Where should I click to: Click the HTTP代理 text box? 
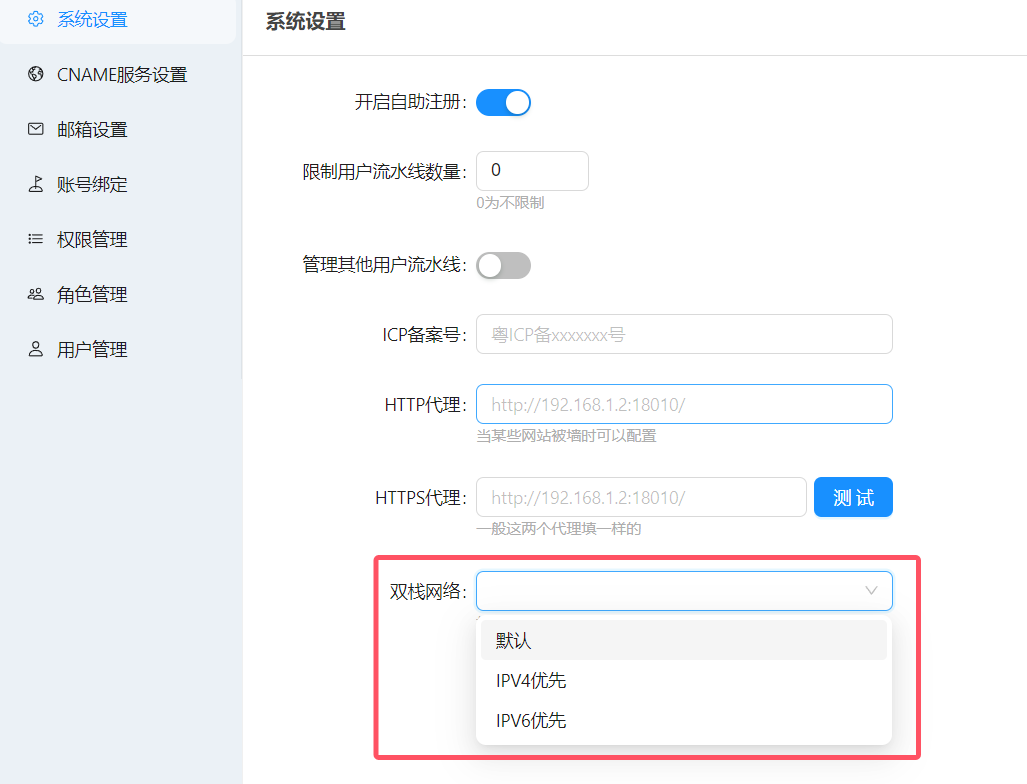684,404
